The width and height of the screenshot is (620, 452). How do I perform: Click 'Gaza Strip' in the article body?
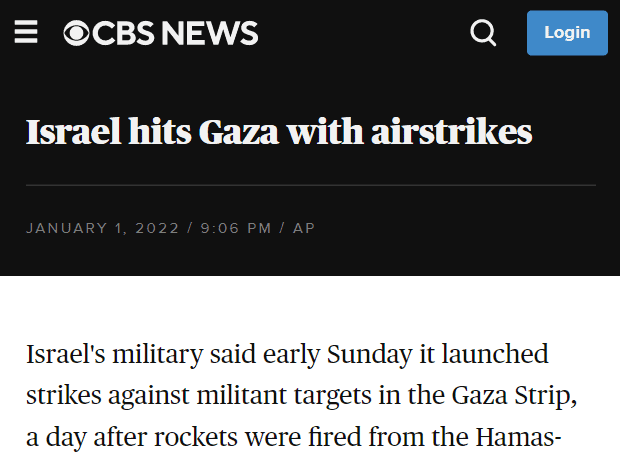coord(514,395)
